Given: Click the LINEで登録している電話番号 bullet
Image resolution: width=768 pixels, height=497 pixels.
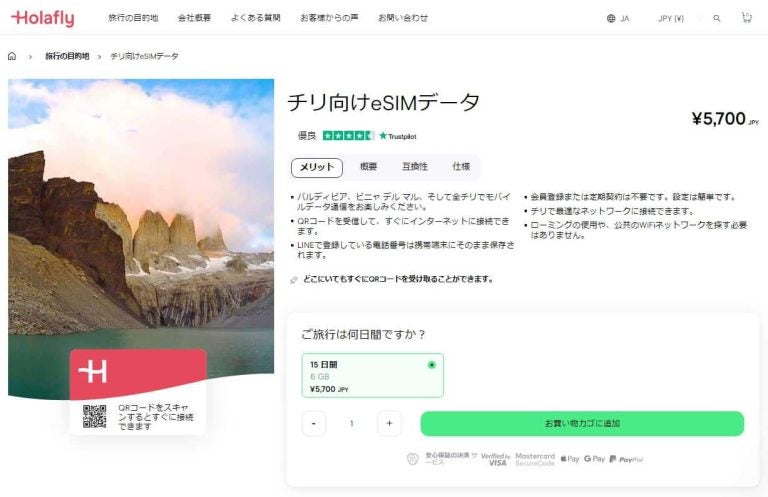Looking at the screenshot, I should (406, 250).
